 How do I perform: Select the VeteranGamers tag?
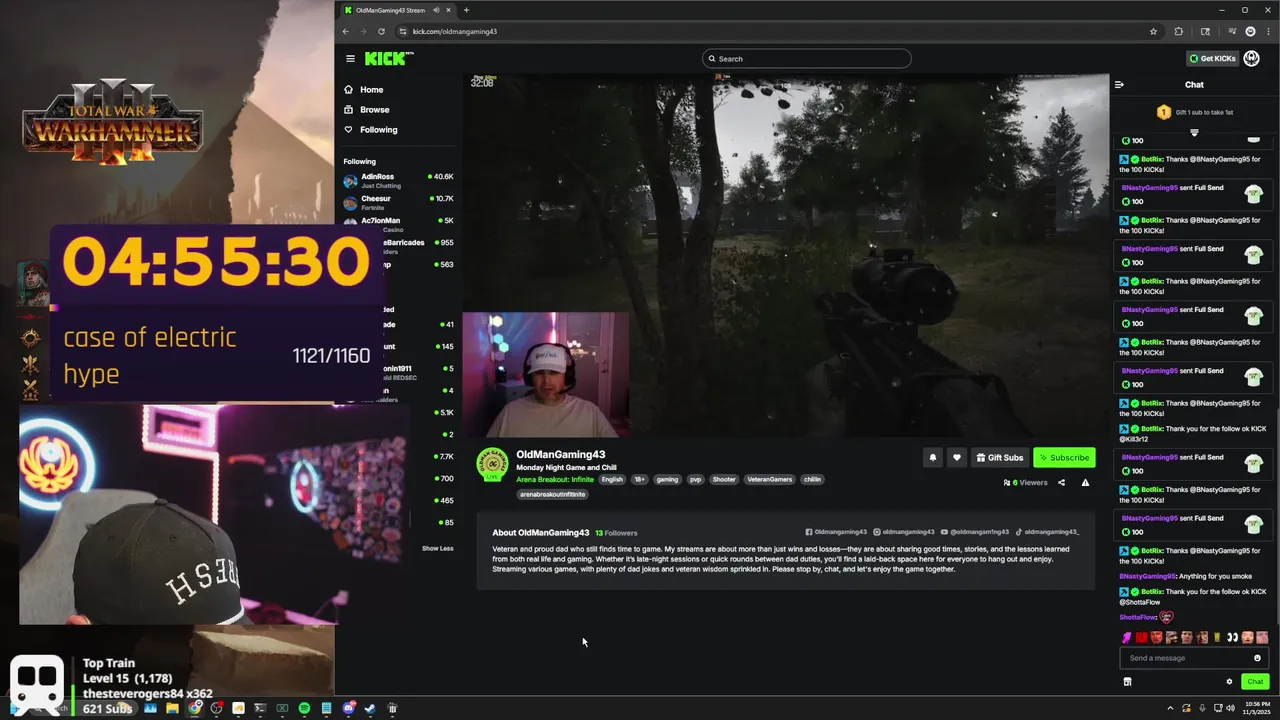(x=769, y=480)
